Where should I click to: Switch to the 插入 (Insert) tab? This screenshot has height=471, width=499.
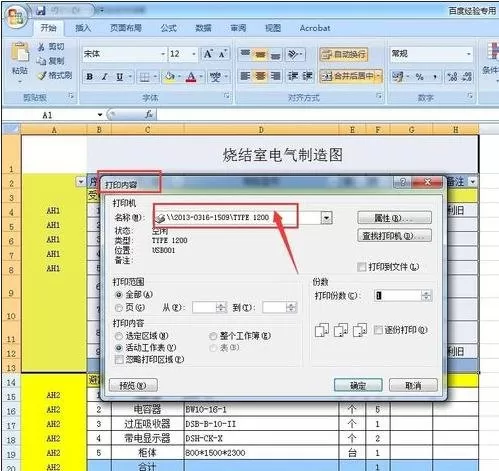83,28
